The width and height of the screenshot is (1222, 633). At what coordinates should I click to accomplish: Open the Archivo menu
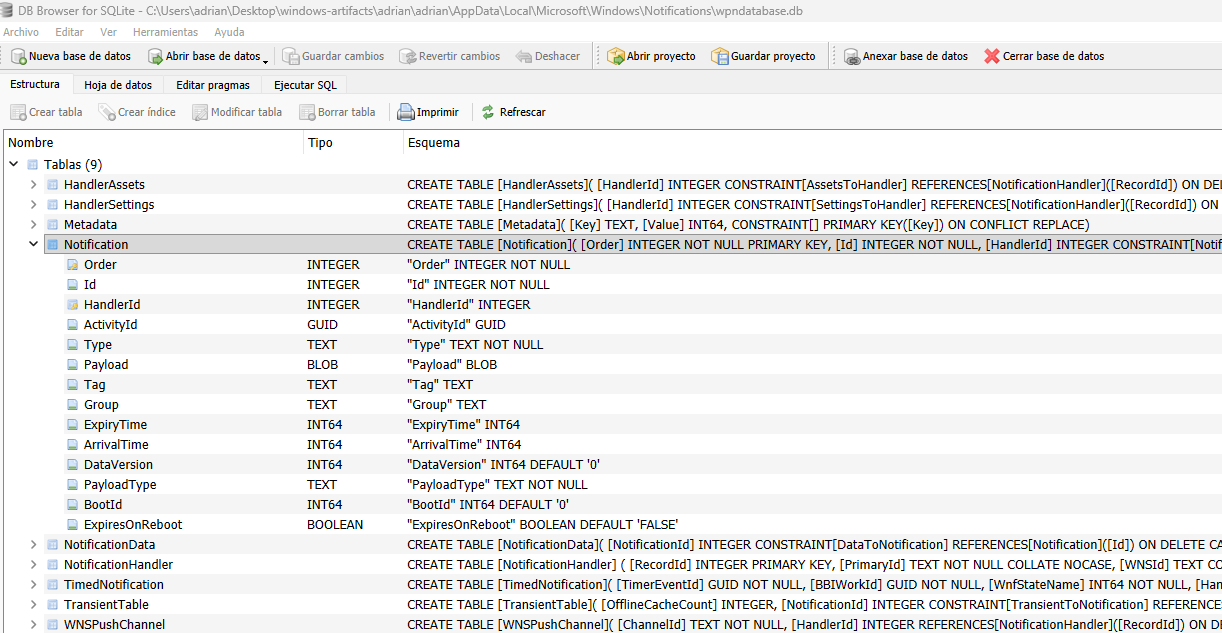(21, 32)
